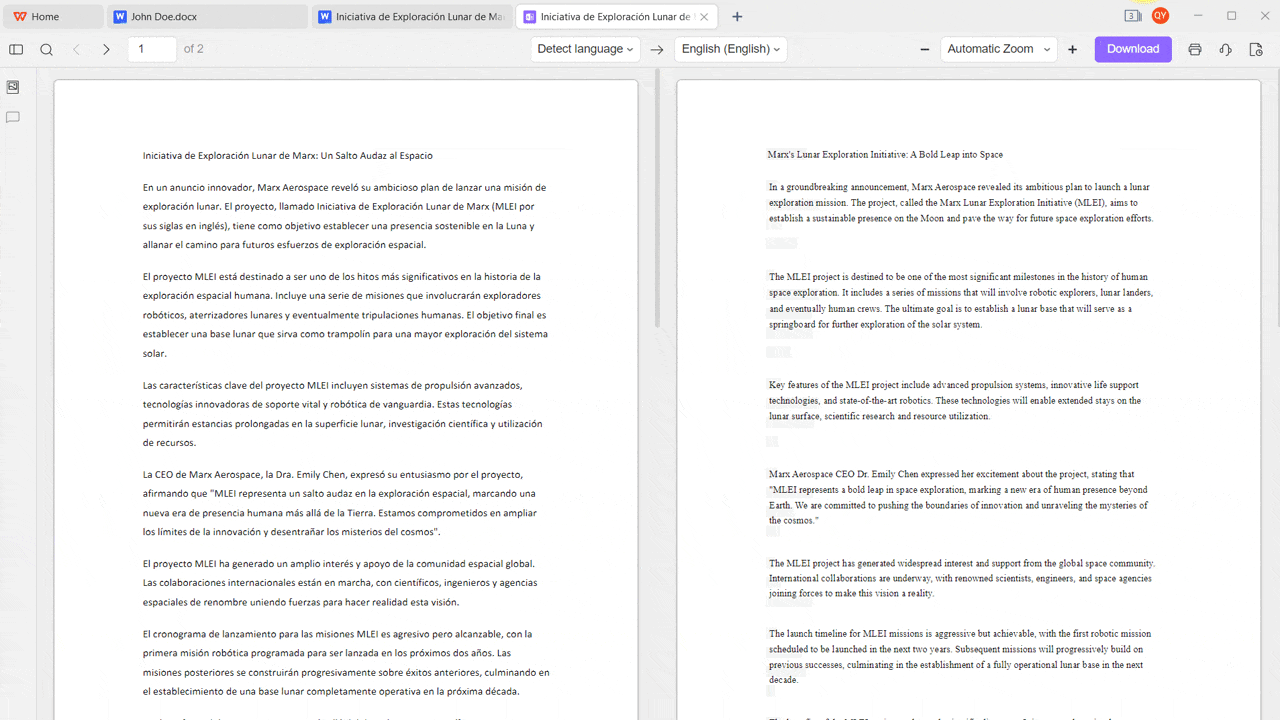Click the purple Download button
The image size is (1280, 720).
(1133, 49)
